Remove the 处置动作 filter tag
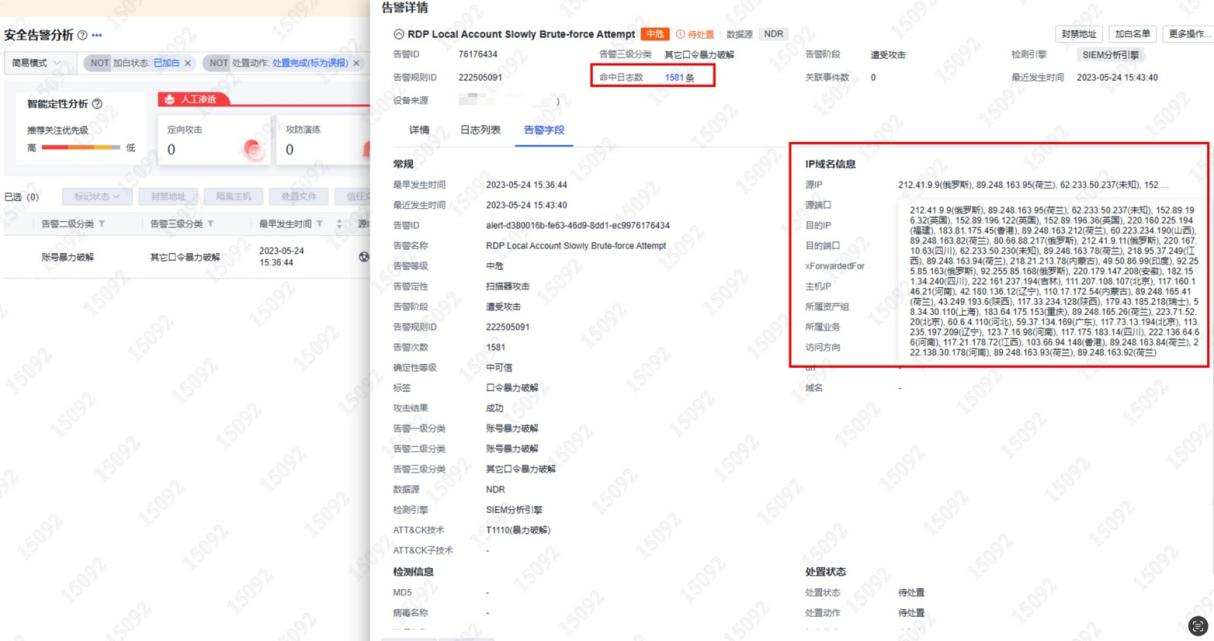Image resolution: width=1214 pixels, height=641 pixels. (x=356, y=63)
